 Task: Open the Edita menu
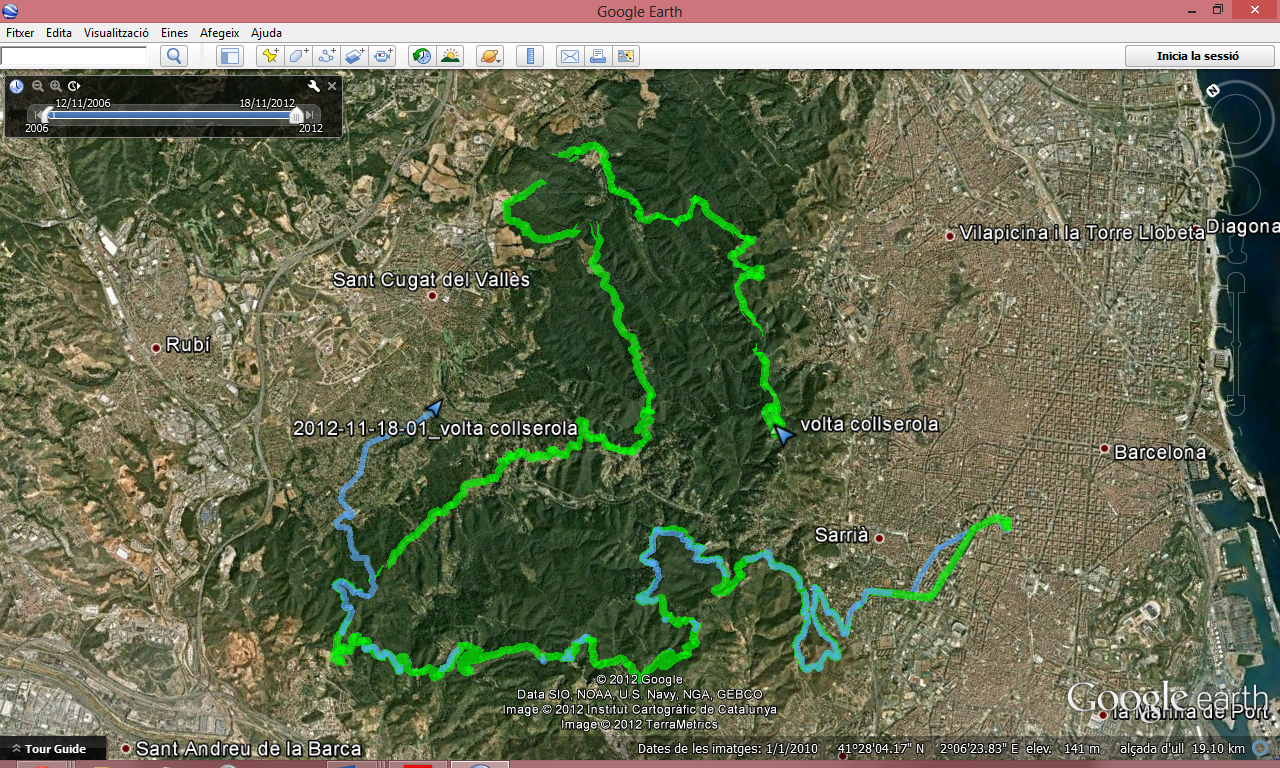coord(59,33)
